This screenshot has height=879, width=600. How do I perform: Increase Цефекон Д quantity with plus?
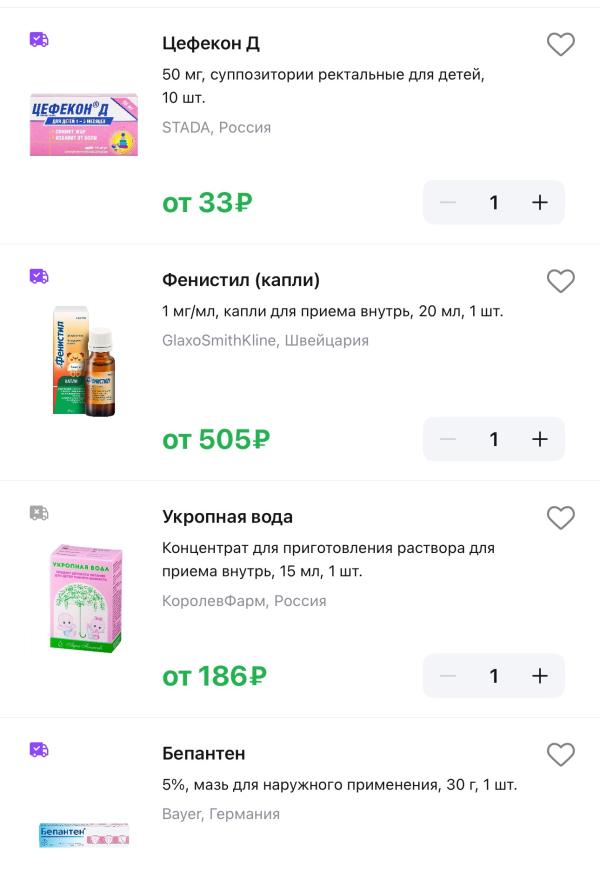tap(540, 202)
